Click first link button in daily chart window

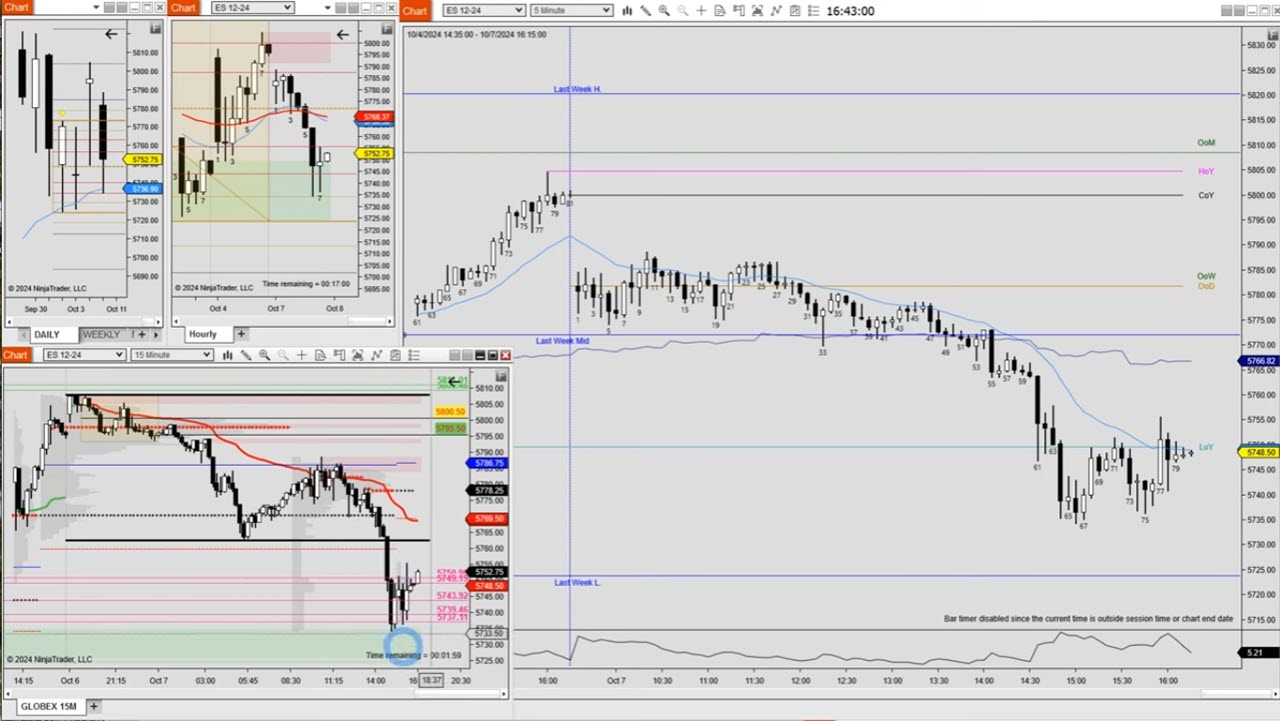109,8
